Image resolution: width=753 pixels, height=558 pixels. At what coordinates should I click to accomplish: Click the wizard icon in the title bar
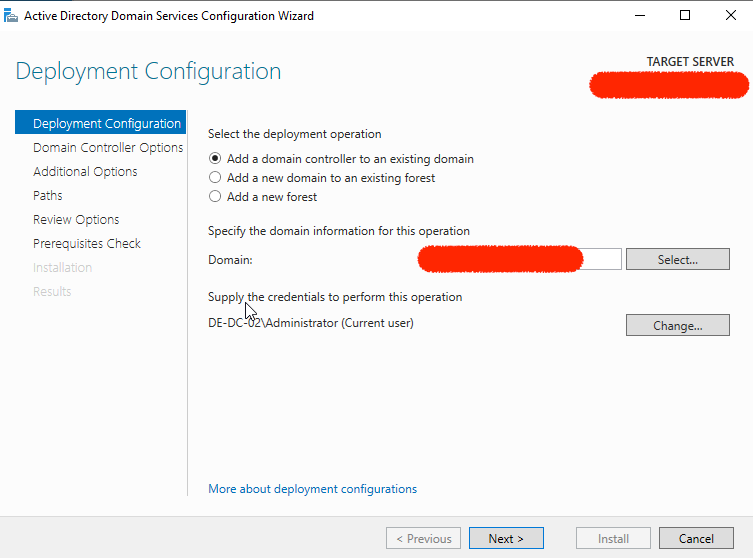coord(11,16)
